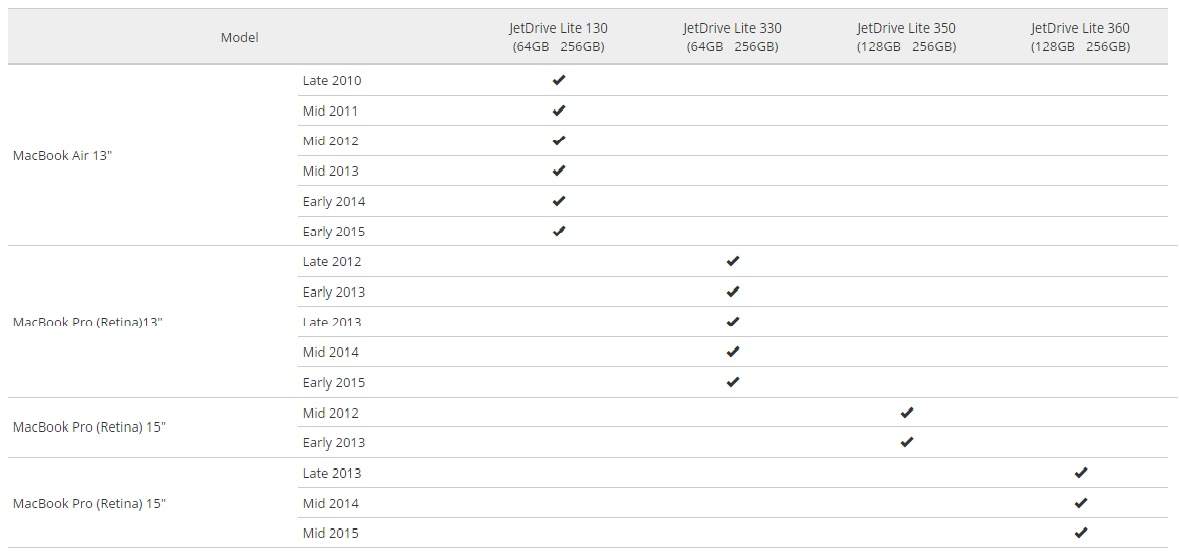This screenshot has width=1179, height=560.
Task: Click the Retina 13" Early 2015 checkmark
Action: (733, 382)
